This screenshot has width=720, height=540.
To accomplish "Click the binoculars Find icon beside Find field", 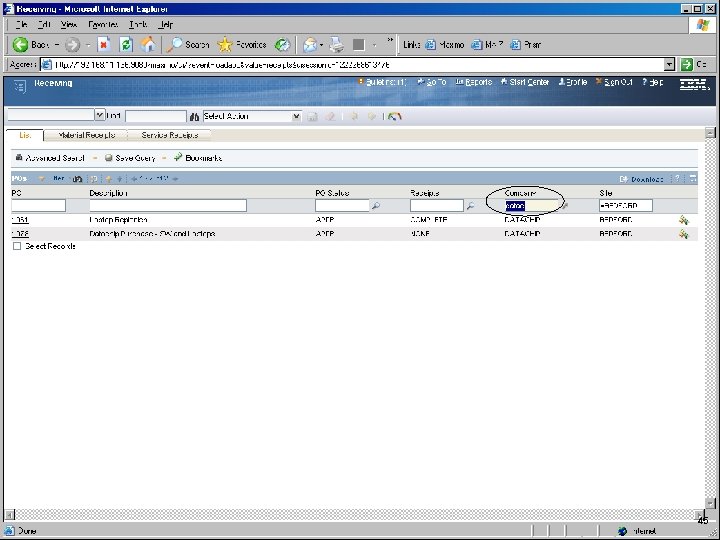I will click(x=194, y=117).
